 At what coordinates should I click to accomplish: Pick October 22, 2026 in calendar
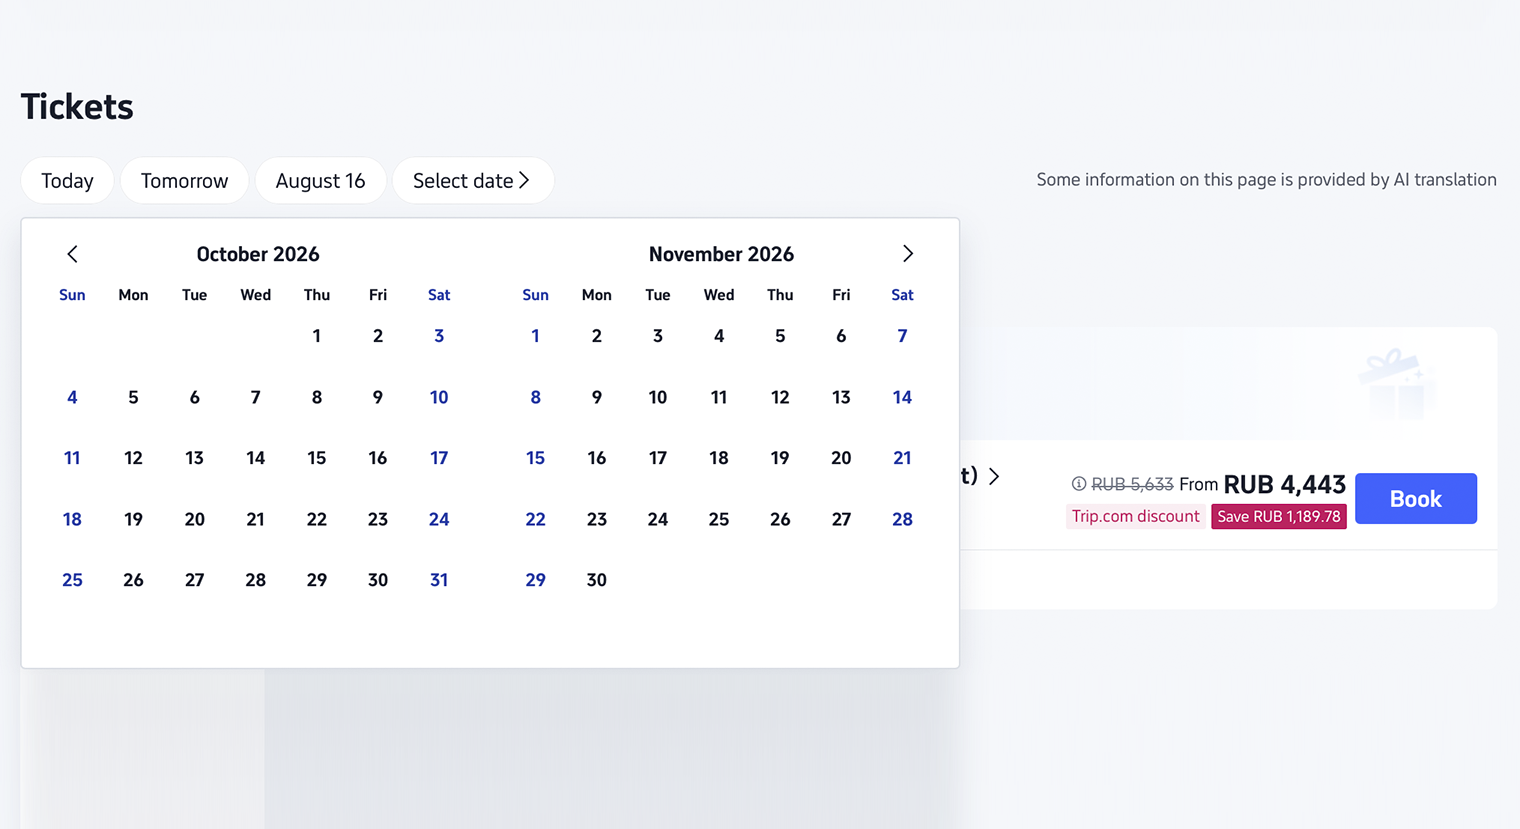[317, 519]
